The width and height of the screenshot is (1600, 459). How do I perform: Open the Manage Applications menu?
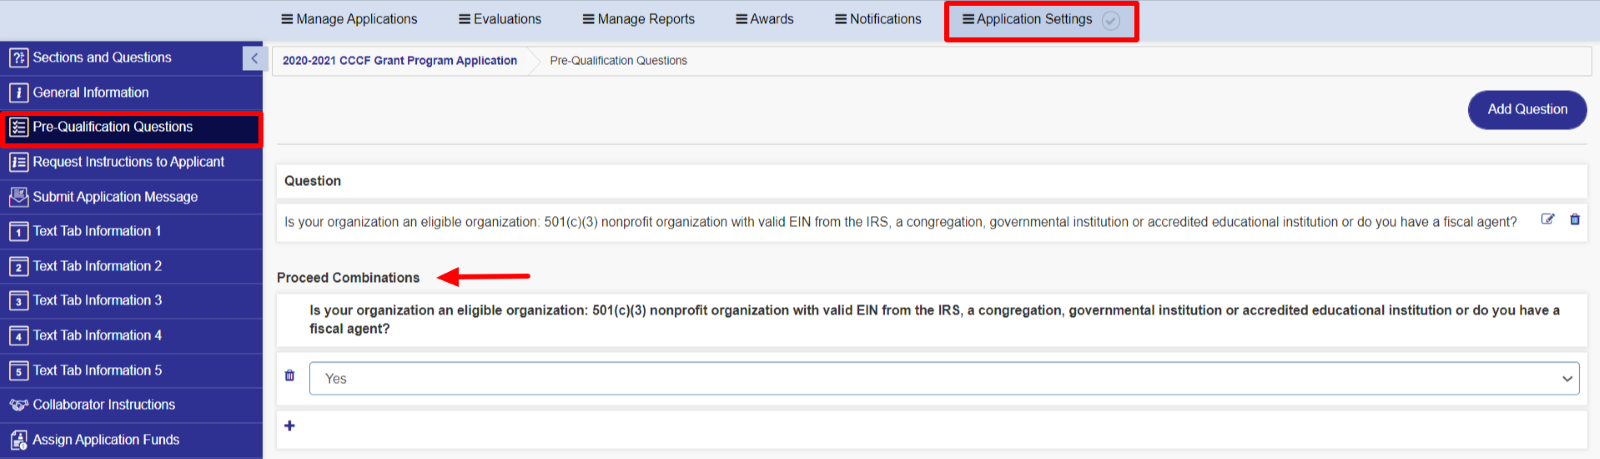349,19
